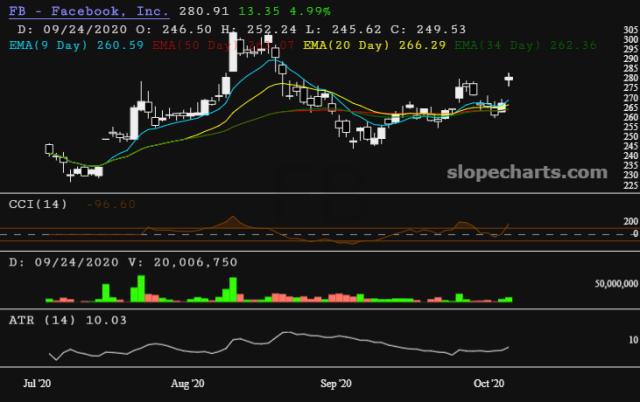Click the Sep '20 date axis label
This screenshot has width=640, height=402.
click(x=341, y=383)
